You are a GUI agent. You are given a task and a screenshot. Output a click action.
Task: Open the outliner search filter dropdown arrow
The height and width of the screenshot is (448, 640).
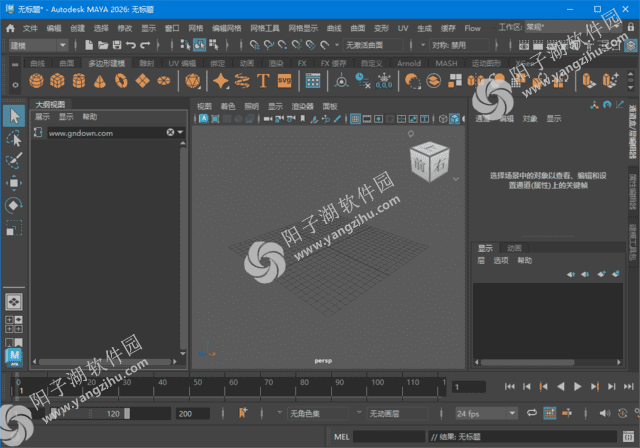(x=180, y=132)
